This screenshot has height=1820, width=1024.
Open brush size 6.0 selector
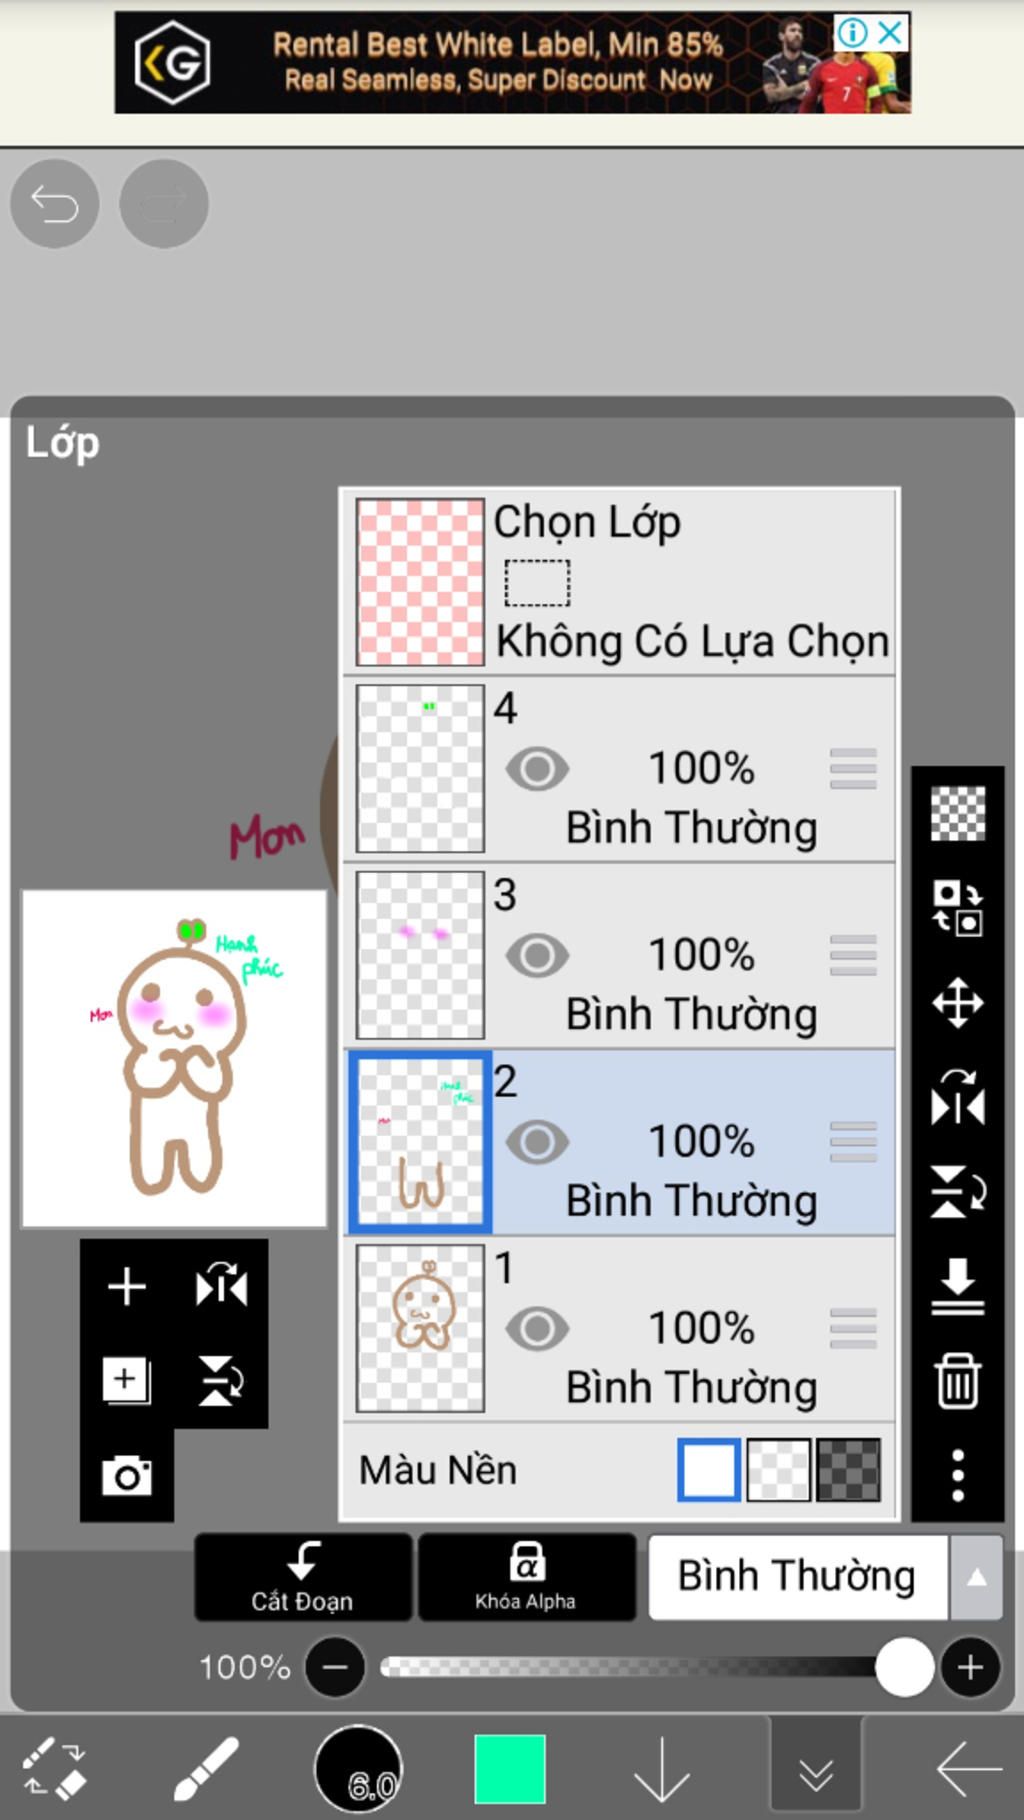[359, 1769]
